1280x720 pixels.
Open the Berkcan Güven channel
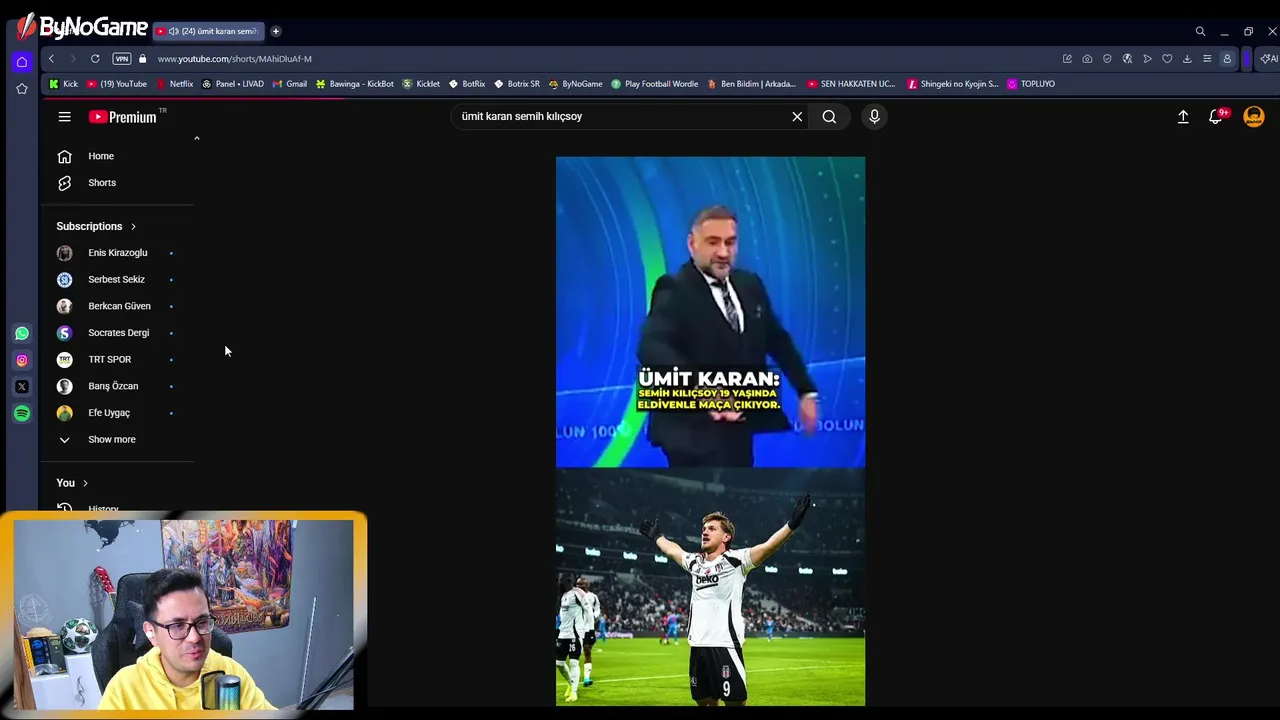(117, 306)
